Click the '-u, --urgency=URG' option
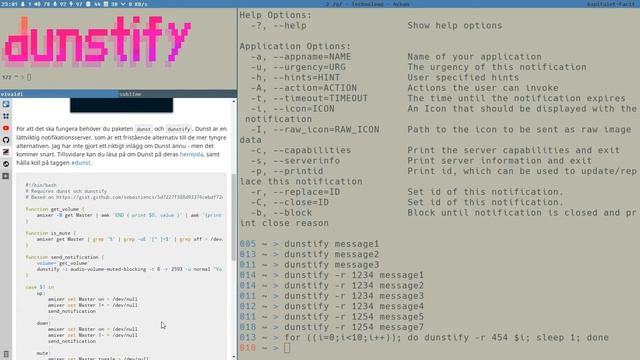 pos(298,67)
